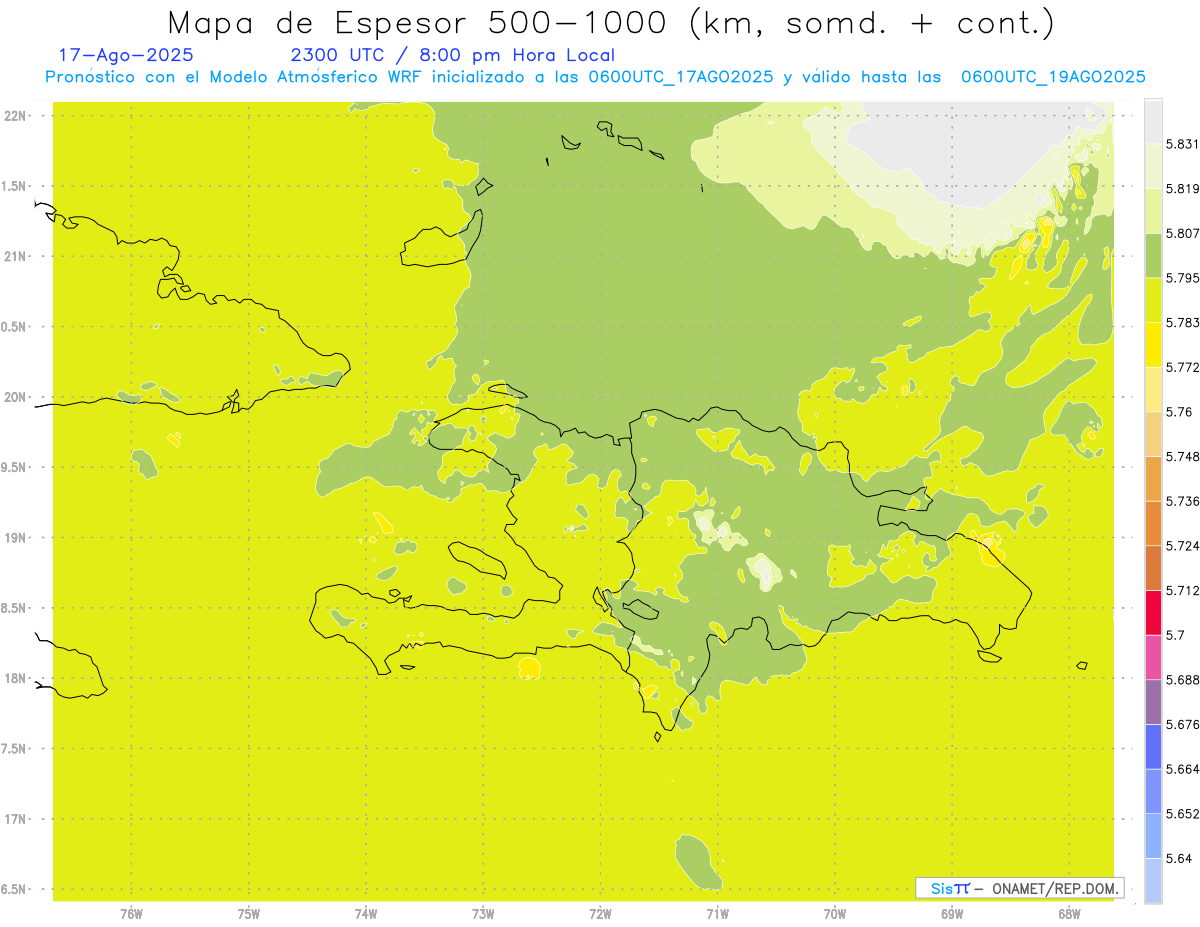Click the 21N latitude axis label
Image resolution: width=1200 pixels, height=927 pixels.
14,256
